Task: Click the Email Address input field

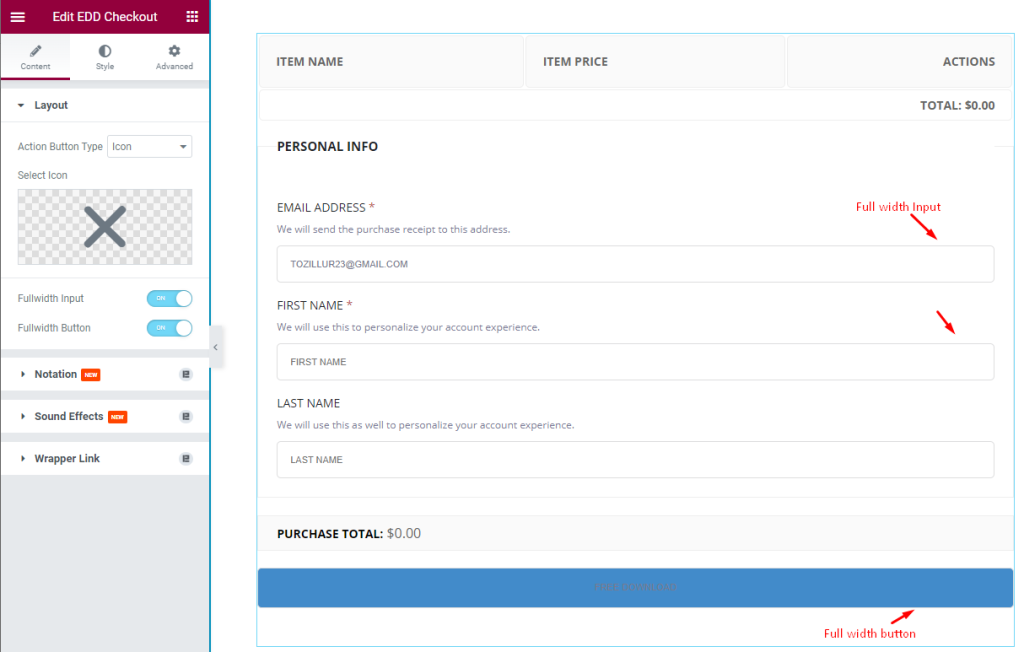Action: (635, 264)
